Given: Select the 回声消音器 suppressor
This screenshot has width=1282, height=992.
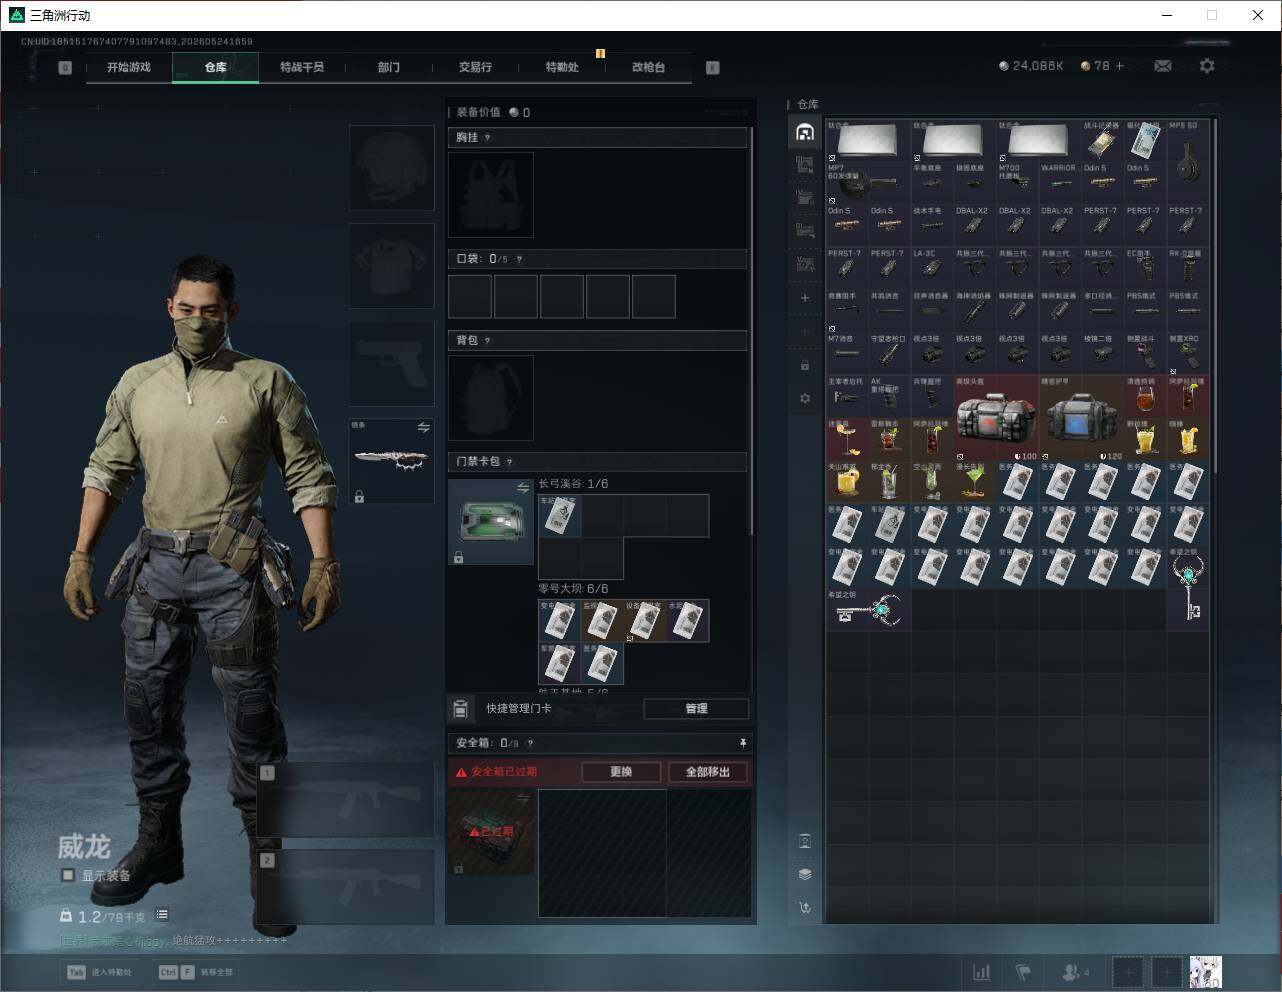Looking at the screenshot, I should tap(932, 311).
